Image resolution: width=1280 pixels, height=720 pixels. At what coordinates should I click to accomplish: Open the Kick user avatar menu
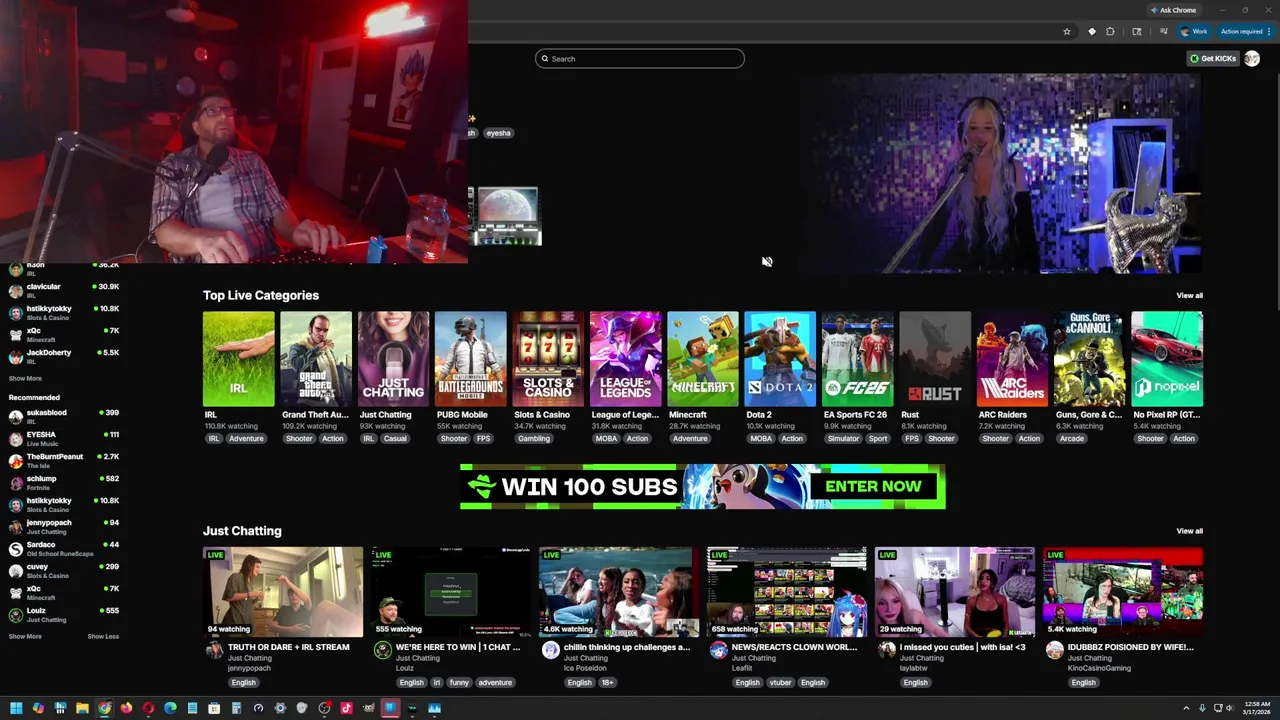click(x=1251, y=58)
